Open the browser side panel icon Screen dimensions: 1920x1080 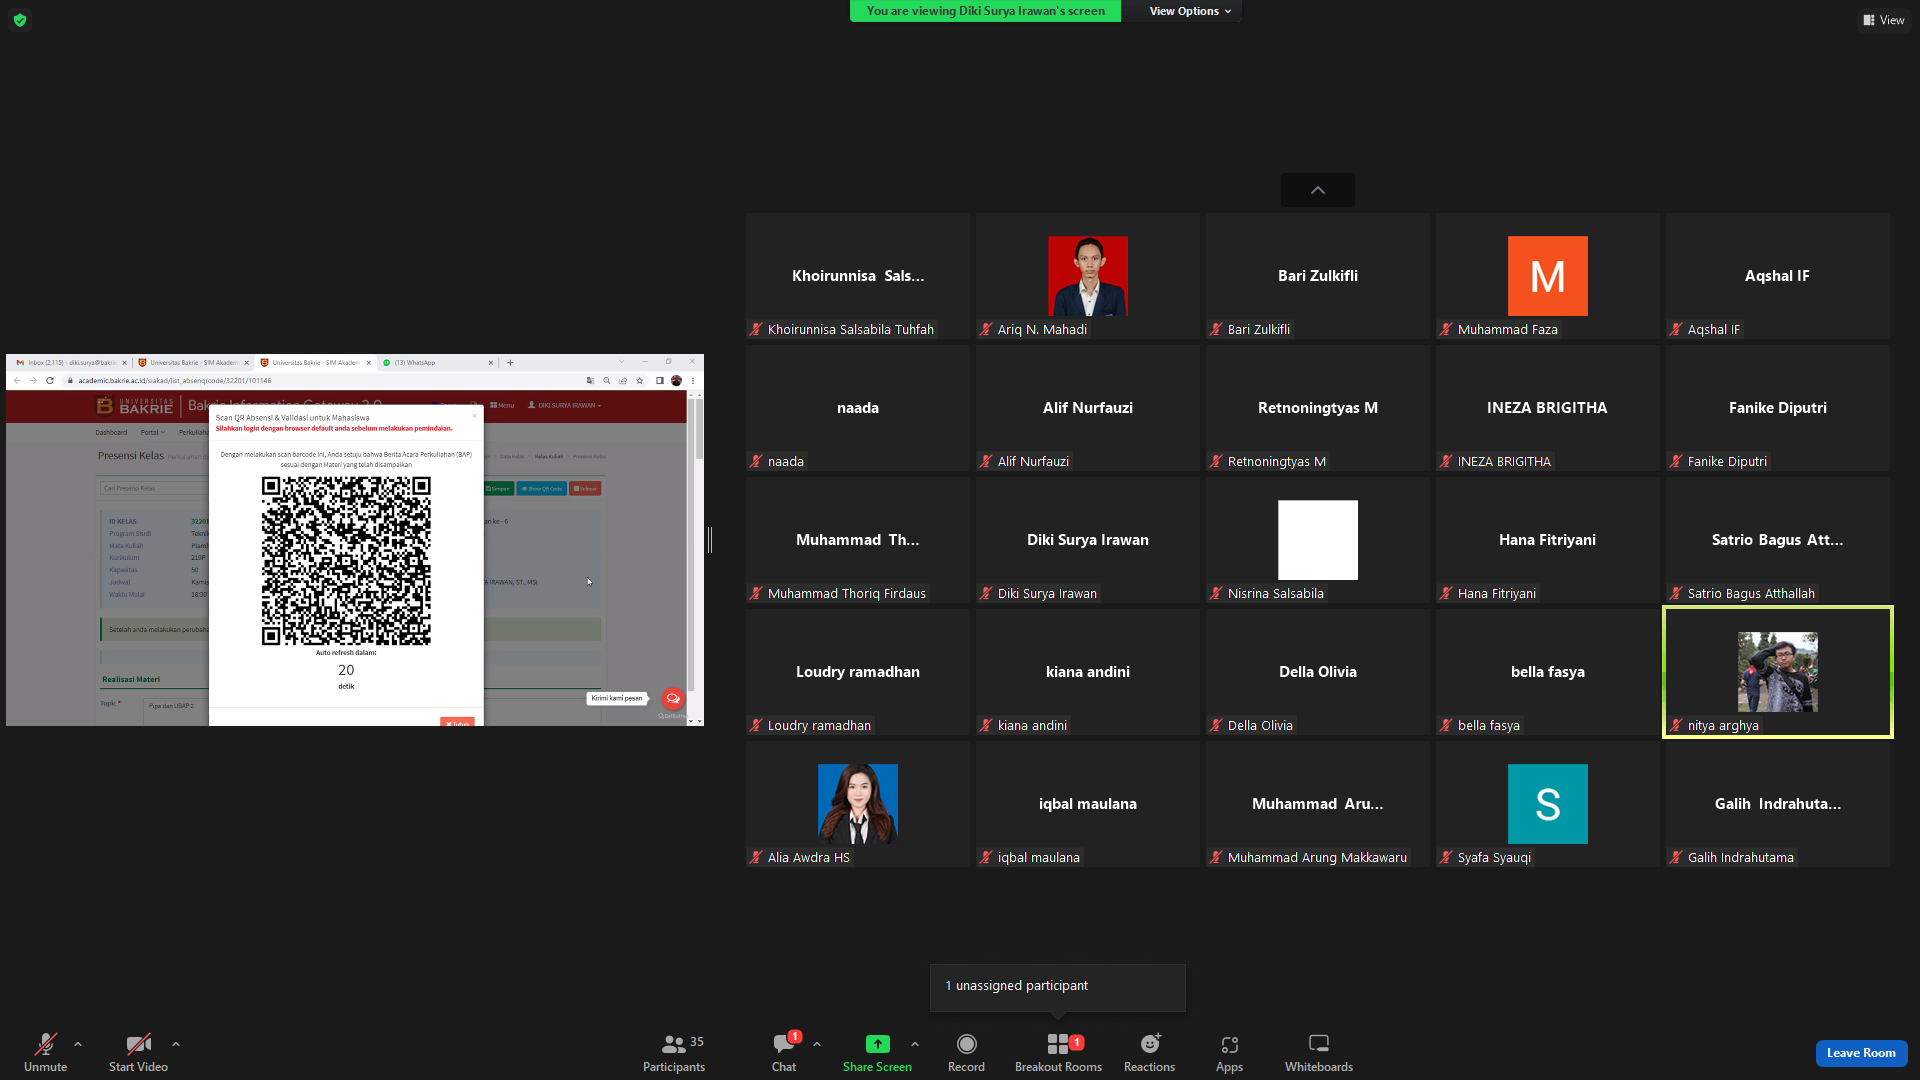point(660,381)
